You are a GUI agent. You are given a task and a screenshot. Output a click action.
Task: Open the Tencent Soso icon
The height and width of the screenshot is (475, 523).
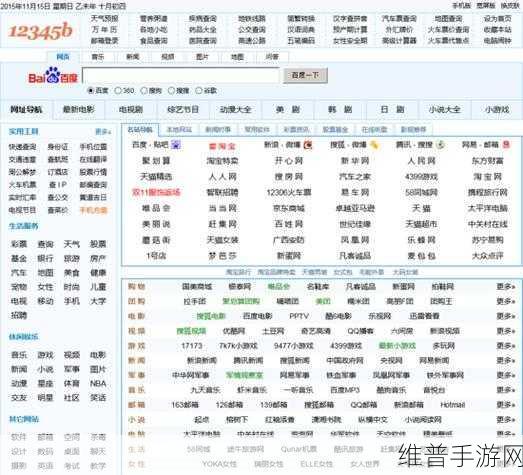click(441, 145)
